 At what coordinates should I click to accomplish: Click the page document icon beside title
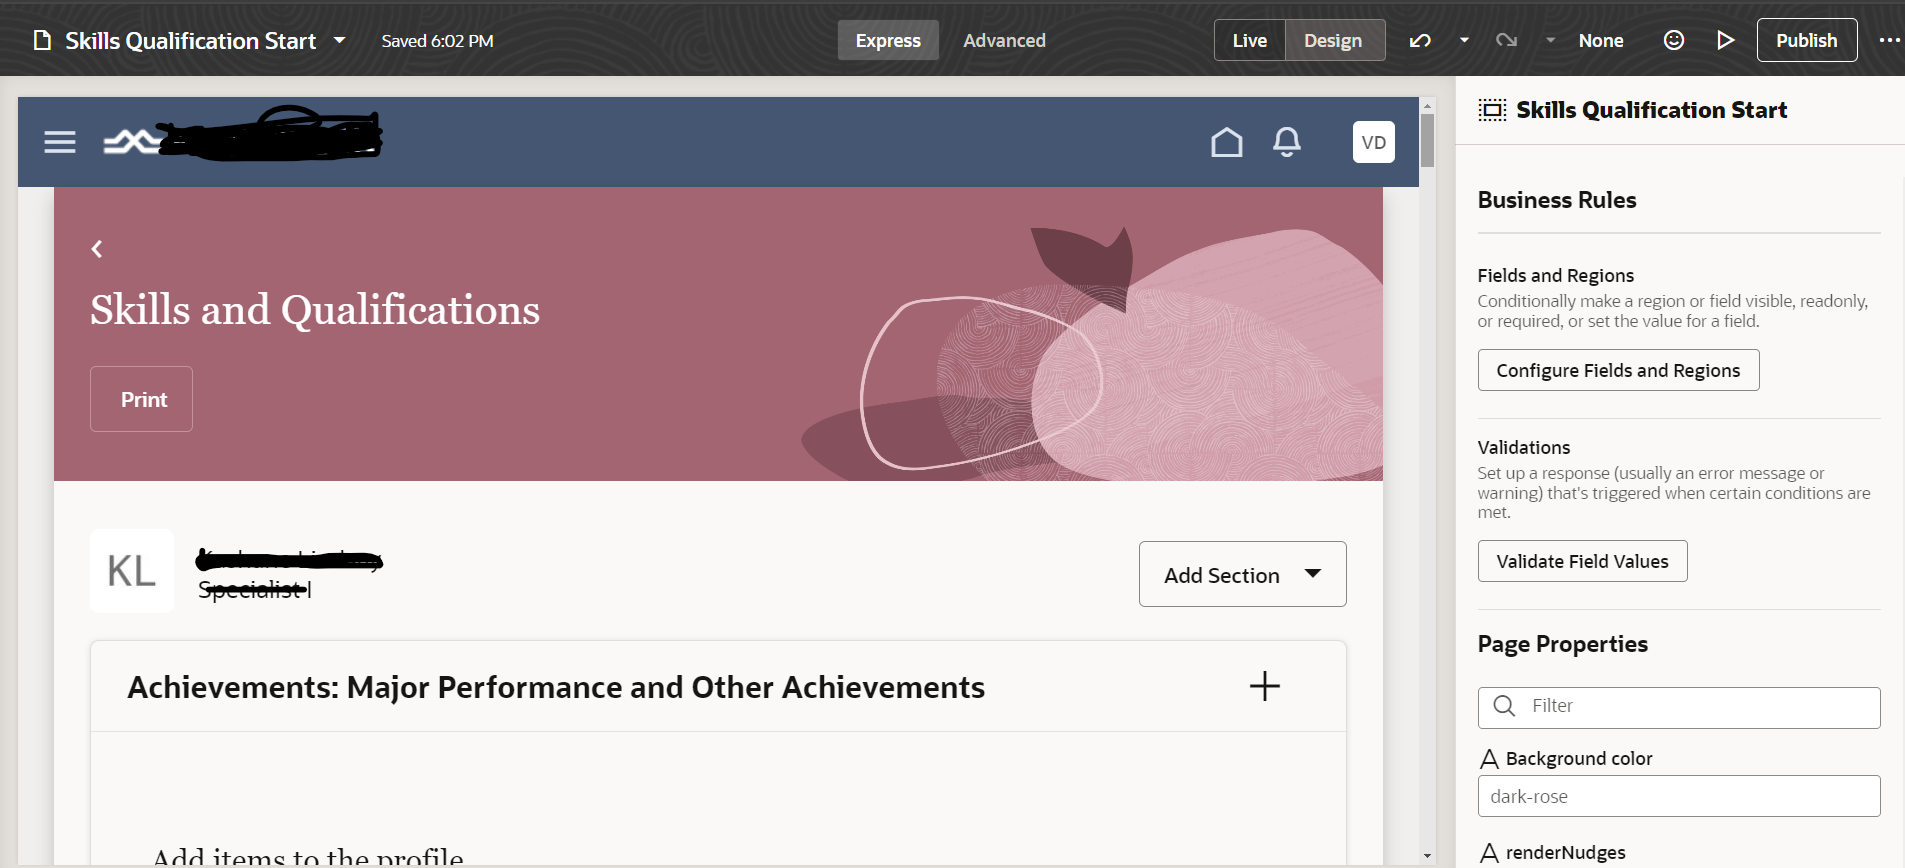pos(42,41)
